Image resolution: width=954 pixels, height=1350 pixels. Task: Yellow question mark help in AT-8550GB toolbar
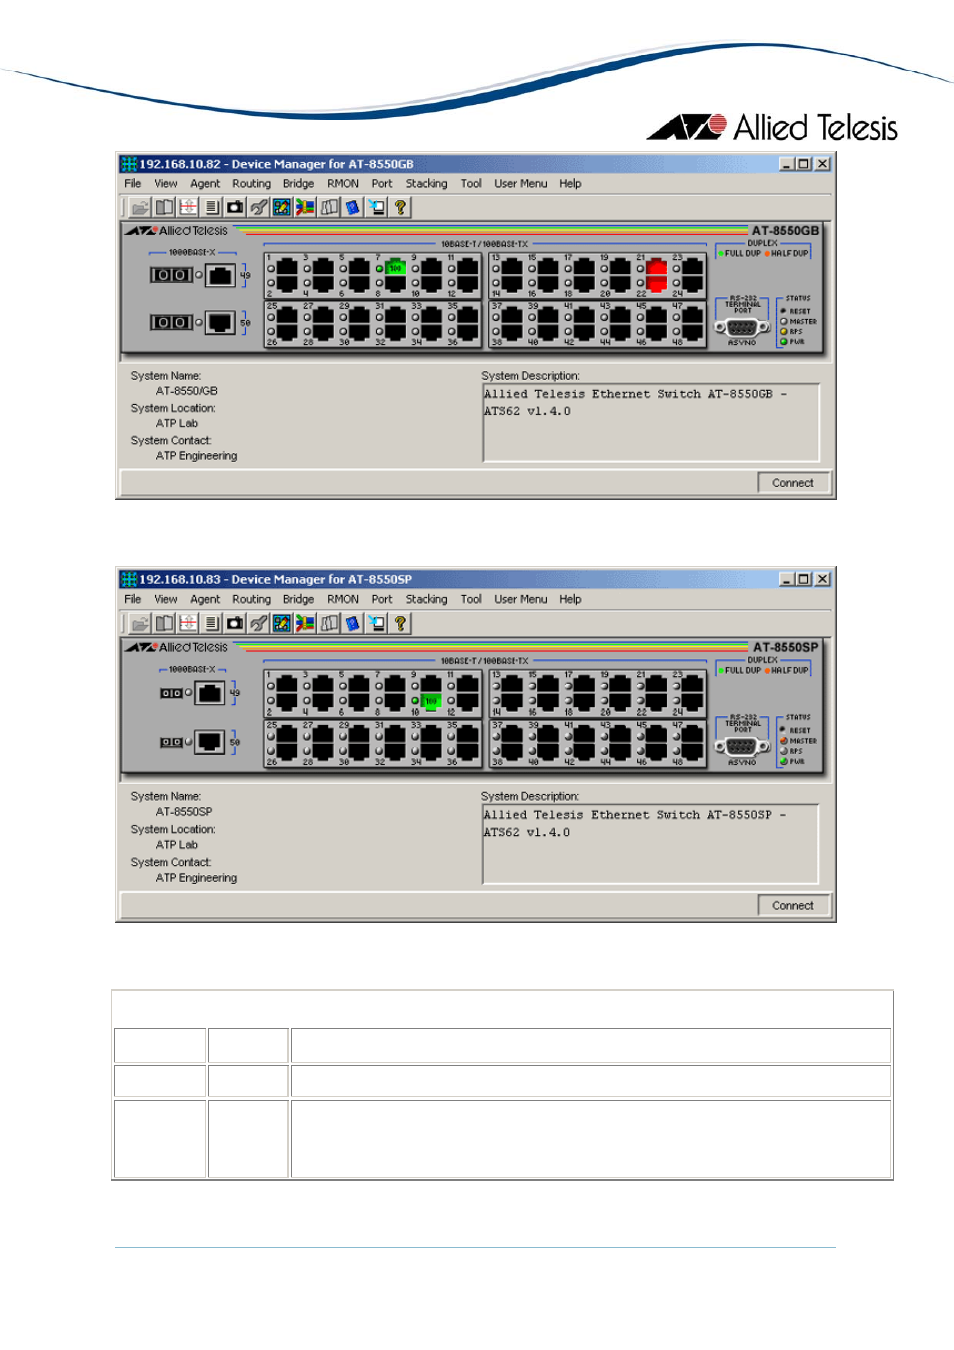pyautogui.click(x=400, y=207)
